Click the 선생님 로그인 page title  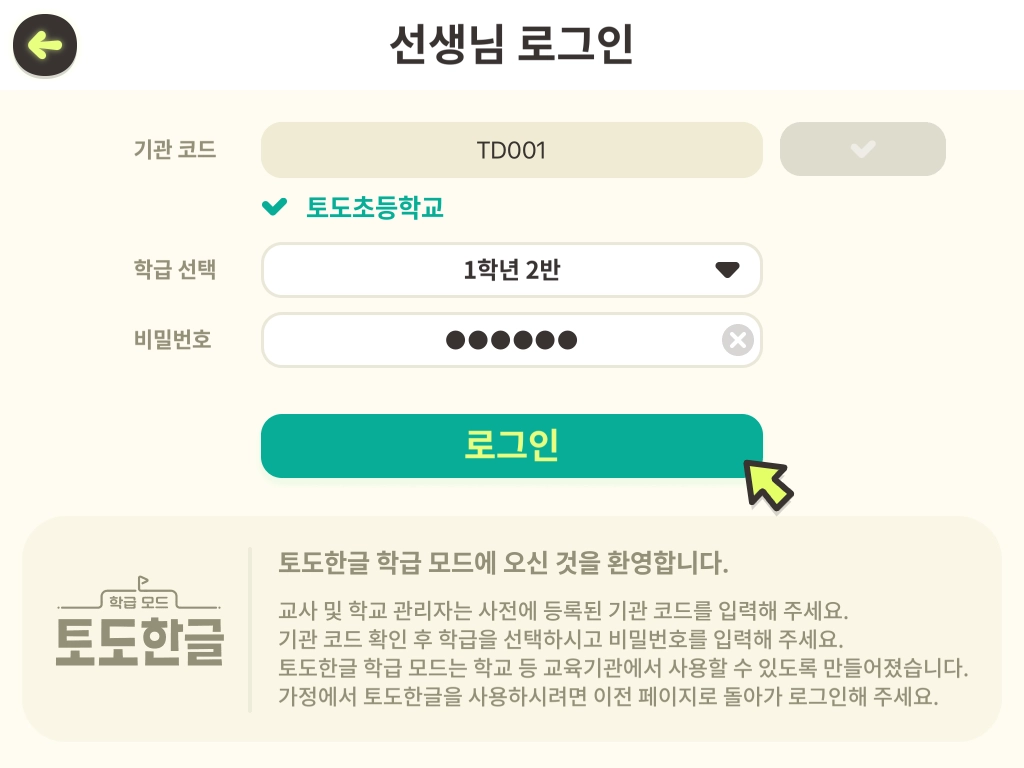point(511,44)
